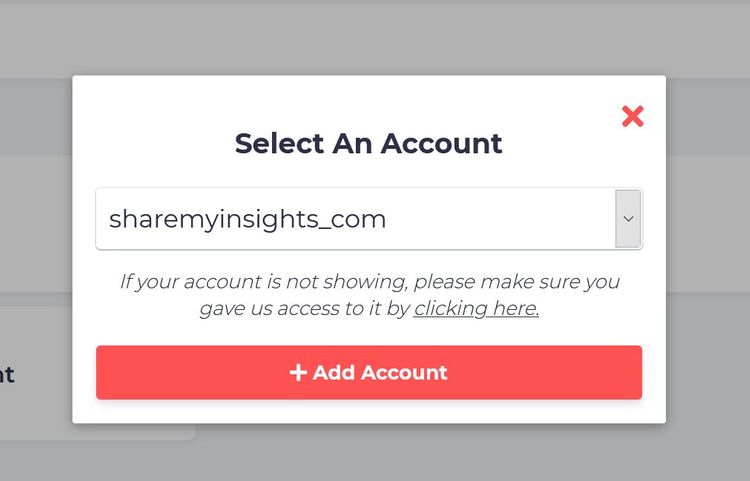Viewport: 750px width, 481px height.
Task: Close the Select An Account dialog
Action: tap(632, 116)
